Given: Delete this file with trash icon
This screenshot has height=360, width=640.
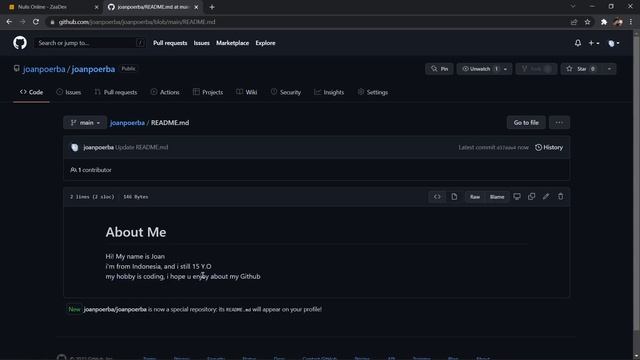Looking at the screenshot, I should pos(560,196).
